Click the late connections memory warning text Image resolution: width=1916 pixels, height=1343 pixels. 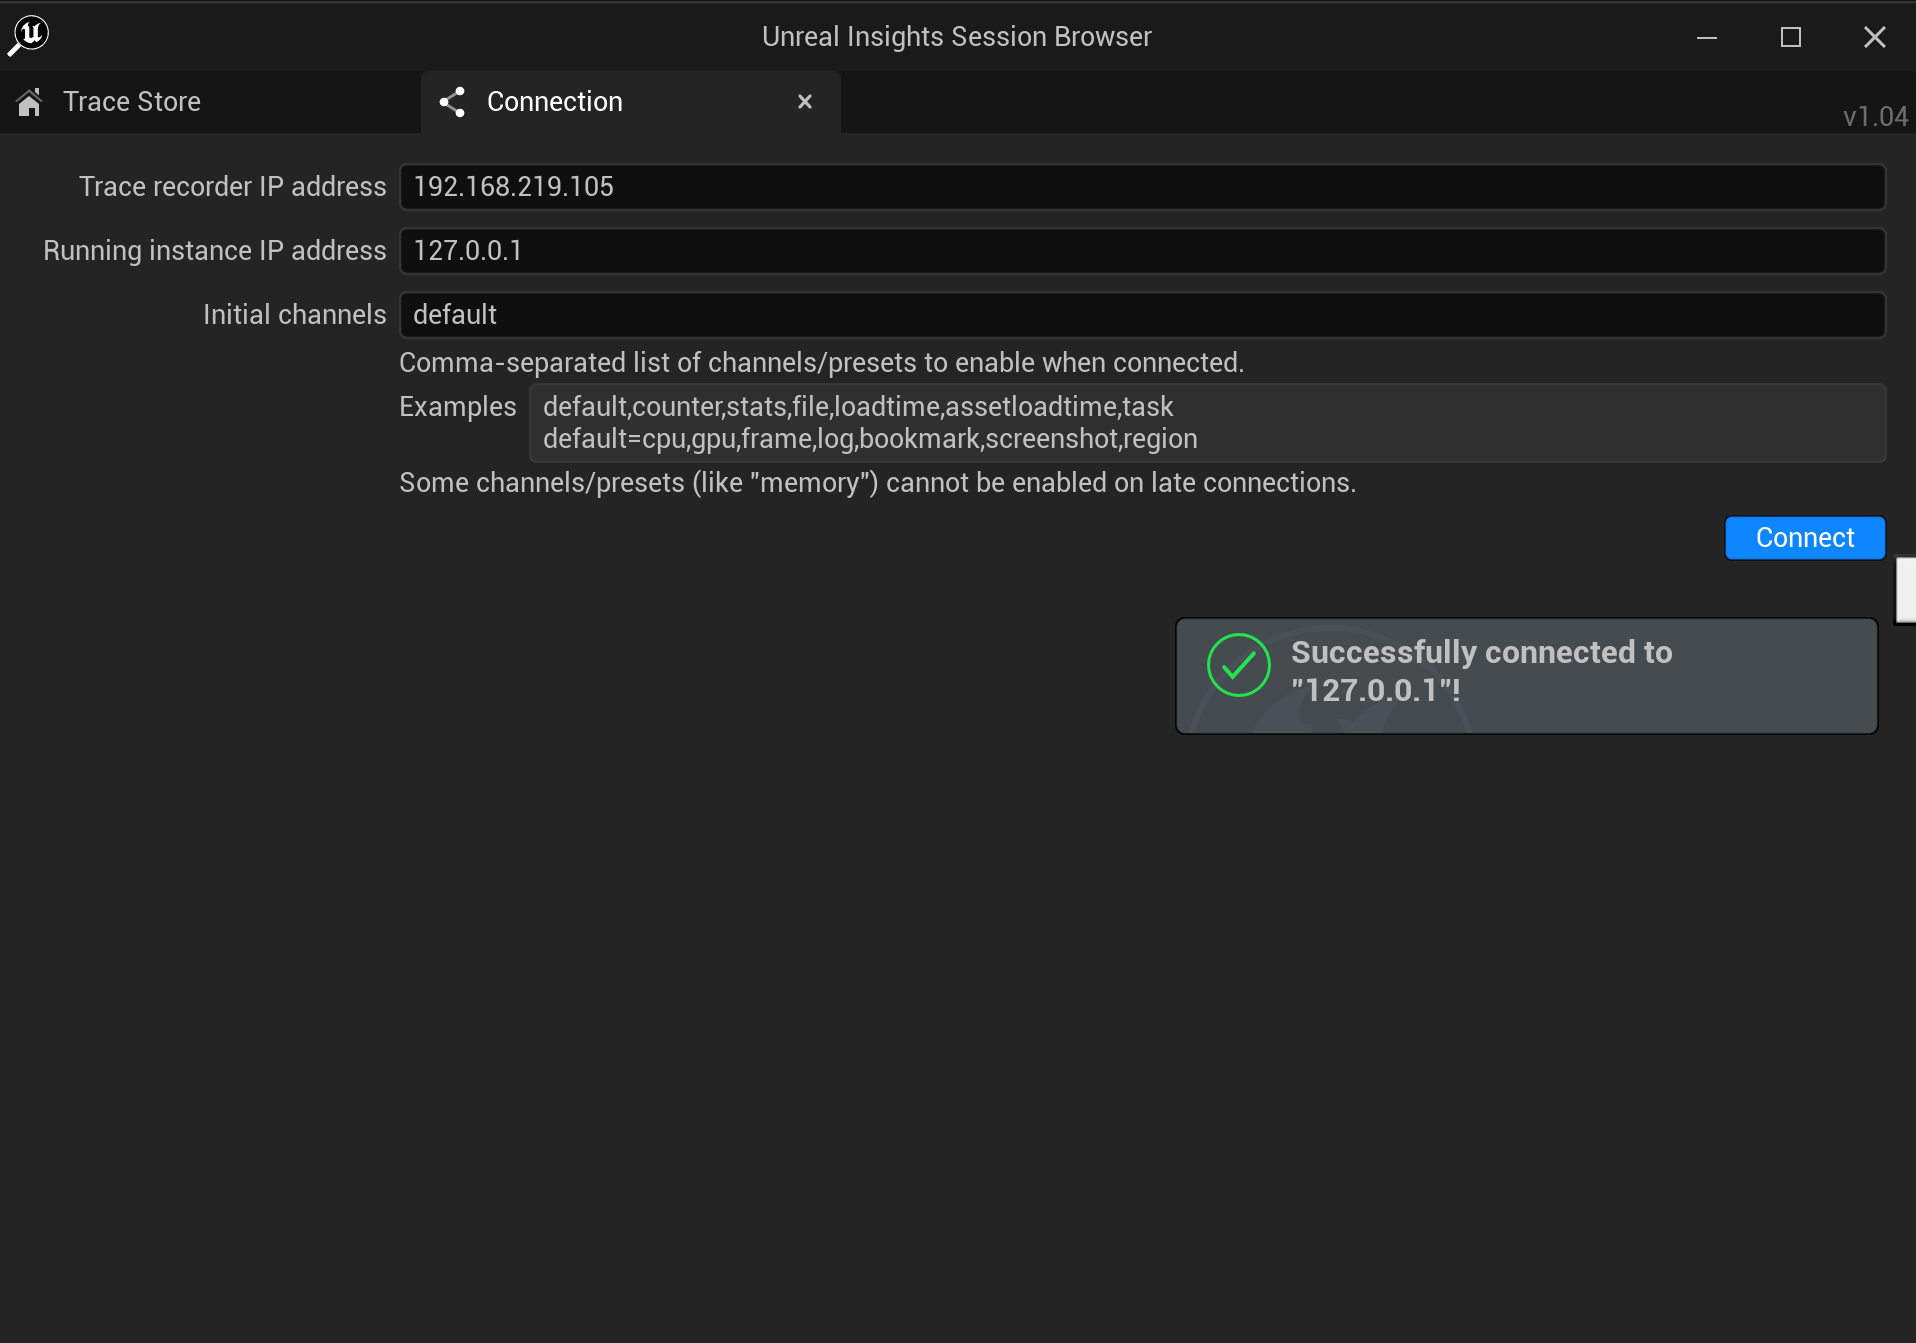[877, 483]
